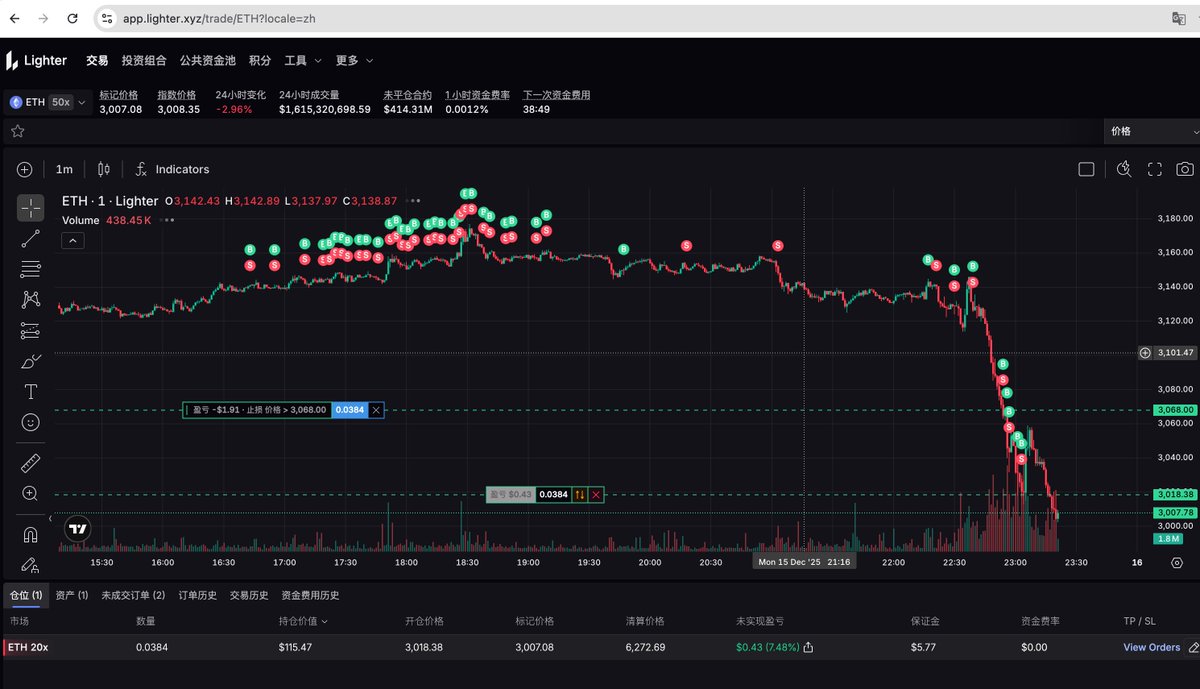1200x689 pixels.
Task: Switch to the 订单历史 tab
Action: pos(197,595)
